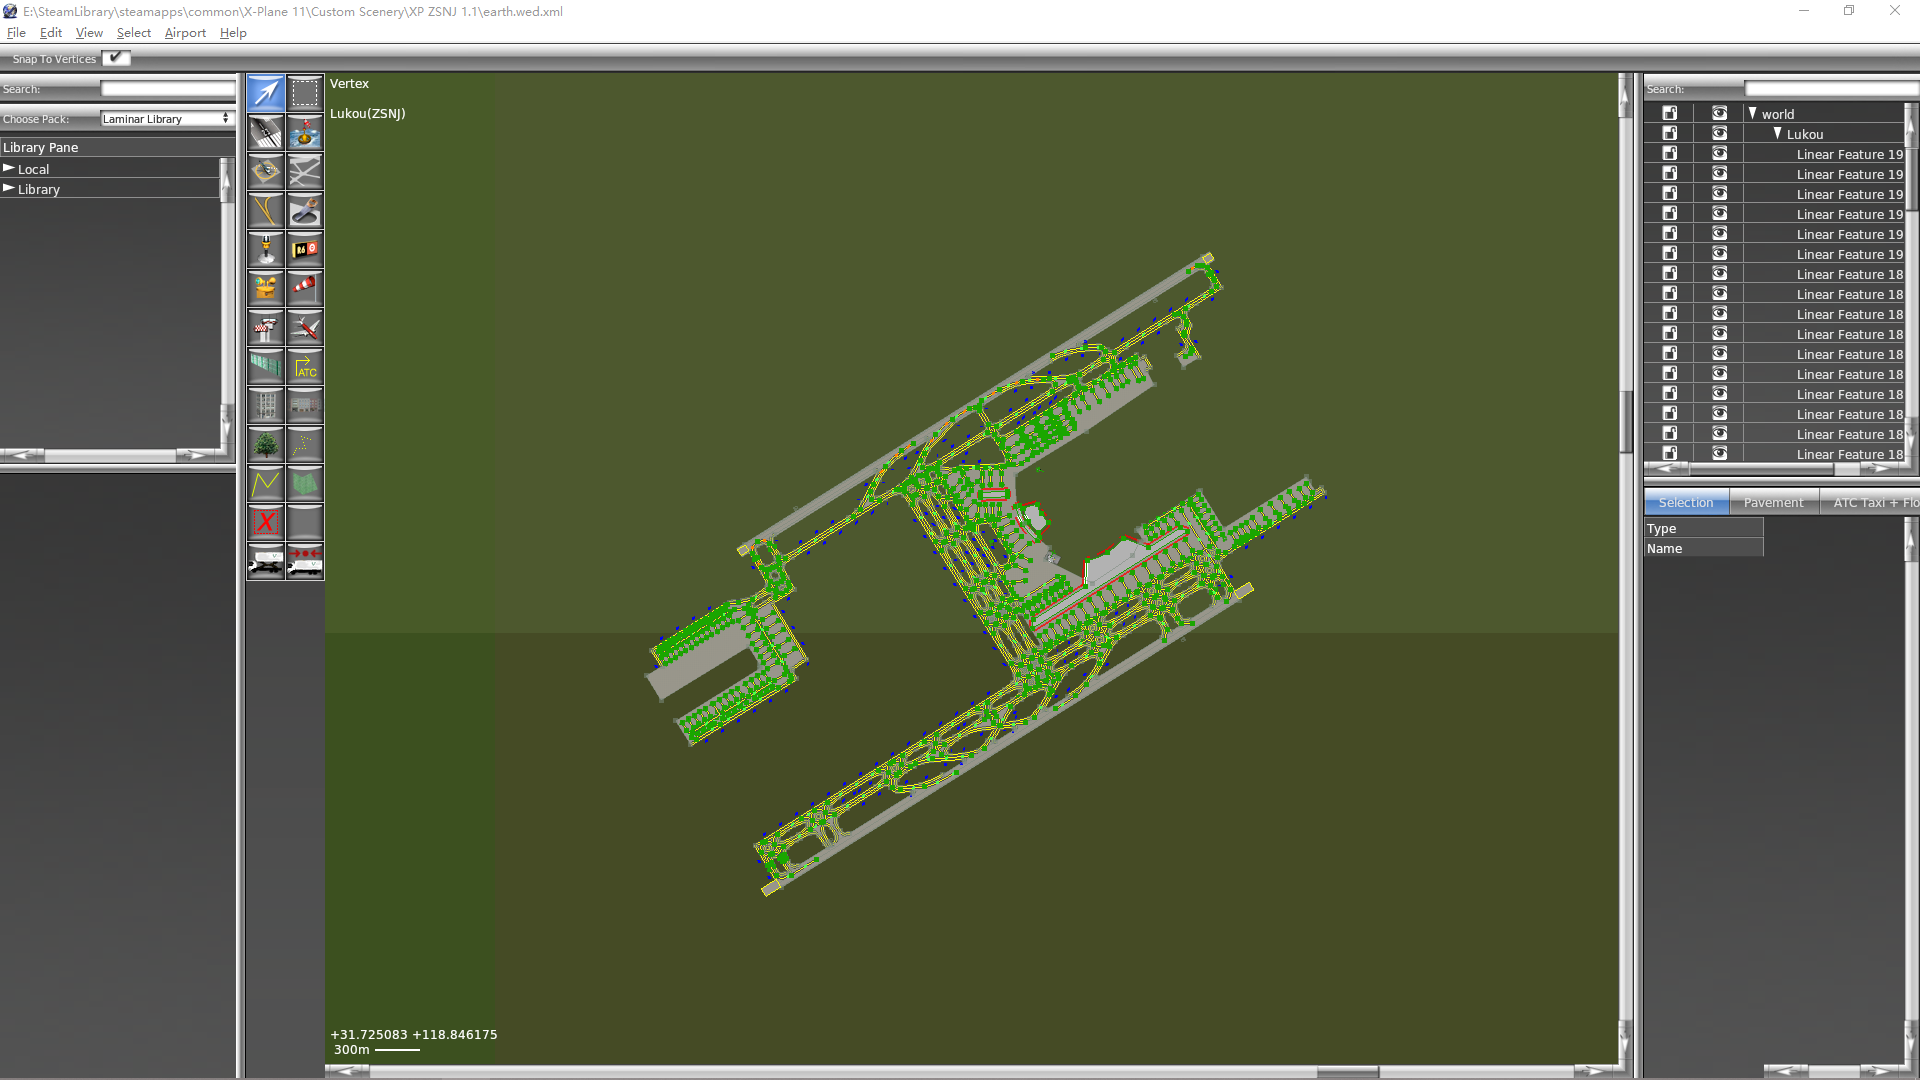Choose the Object building tool
1920x1080 pixels.
[266, 405]
